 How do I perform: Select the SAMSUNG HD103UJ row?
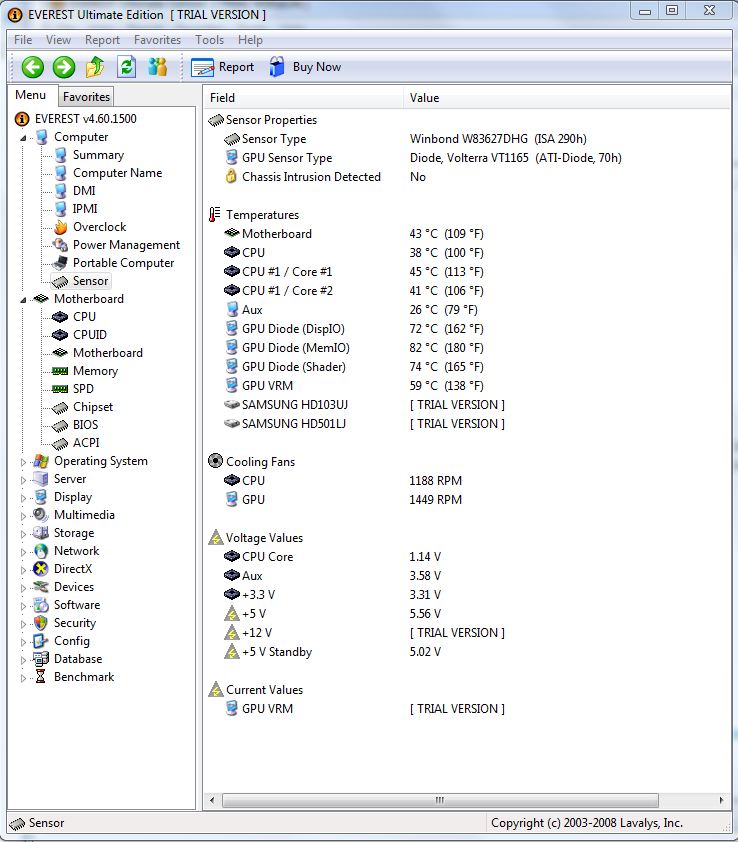point(295,404)
